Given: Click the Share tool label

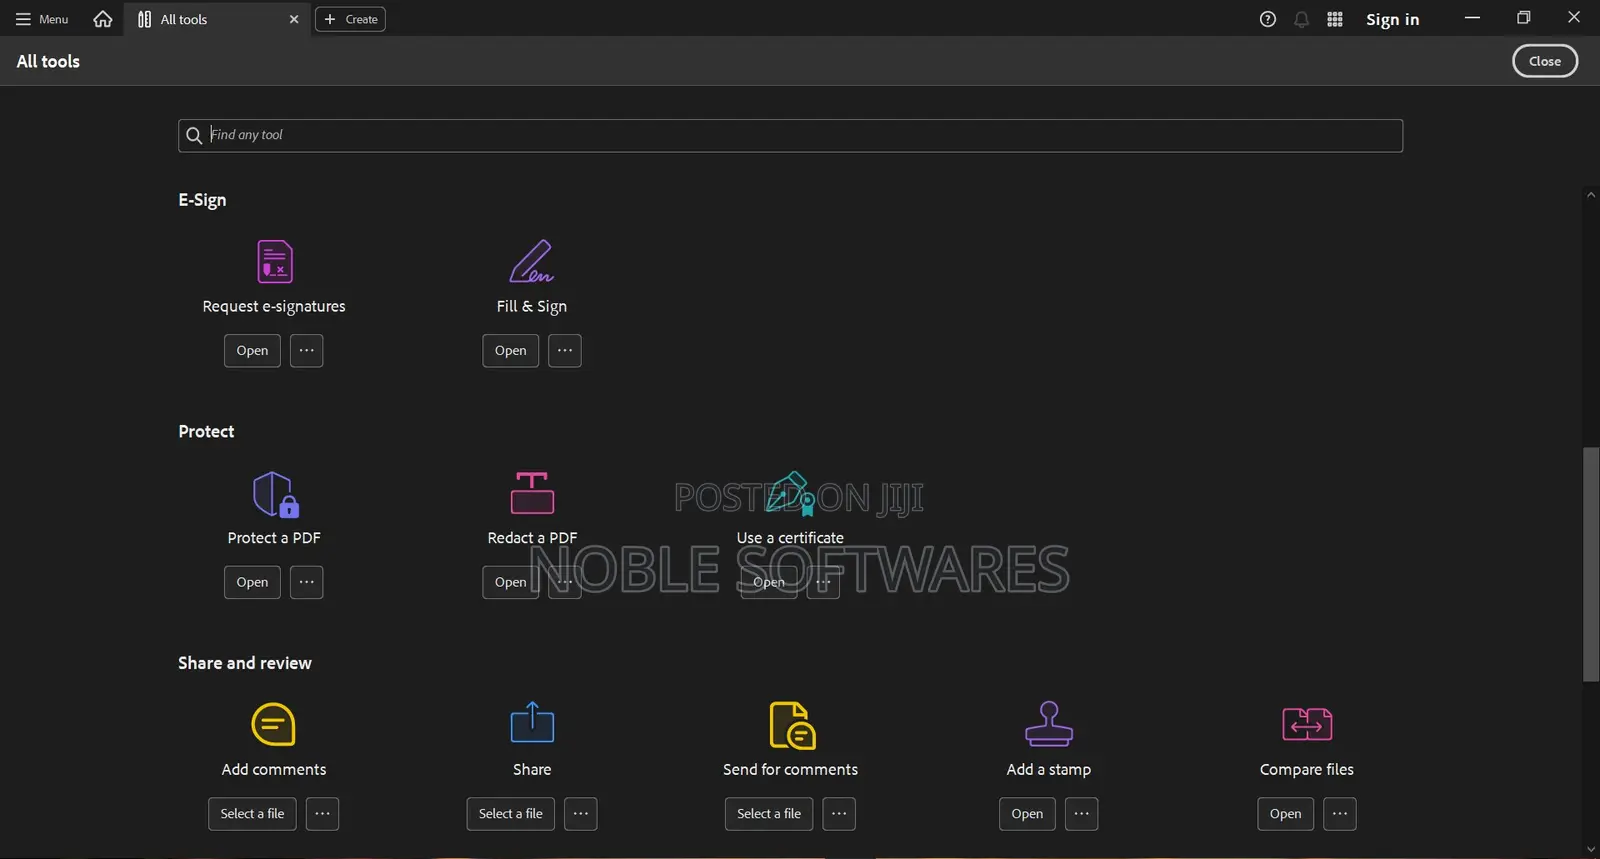Looking at the screenshot, I should (x=532, y=769).
